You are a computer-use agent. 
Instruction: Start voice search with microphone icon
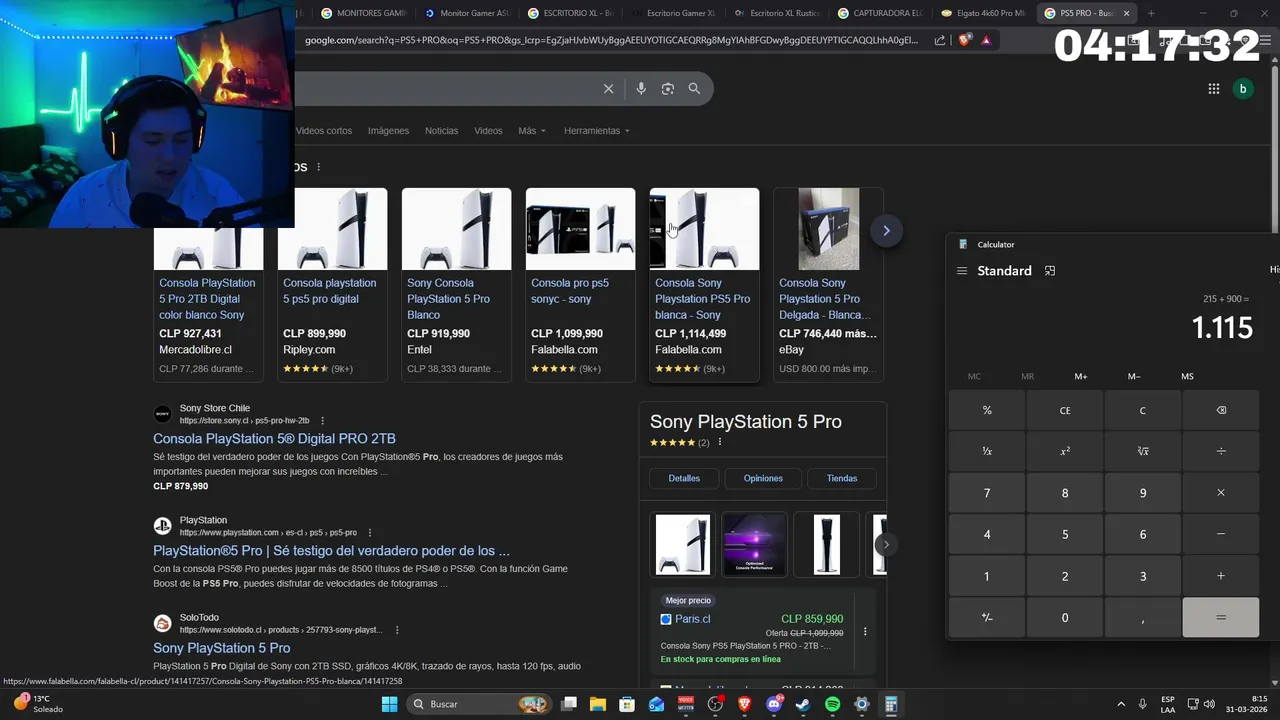641,89
